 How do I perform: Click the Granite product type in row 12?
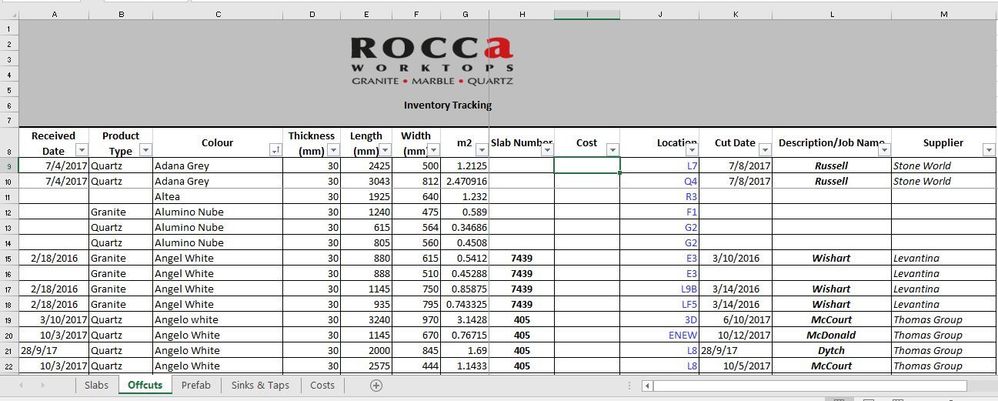tap(121, 212)
